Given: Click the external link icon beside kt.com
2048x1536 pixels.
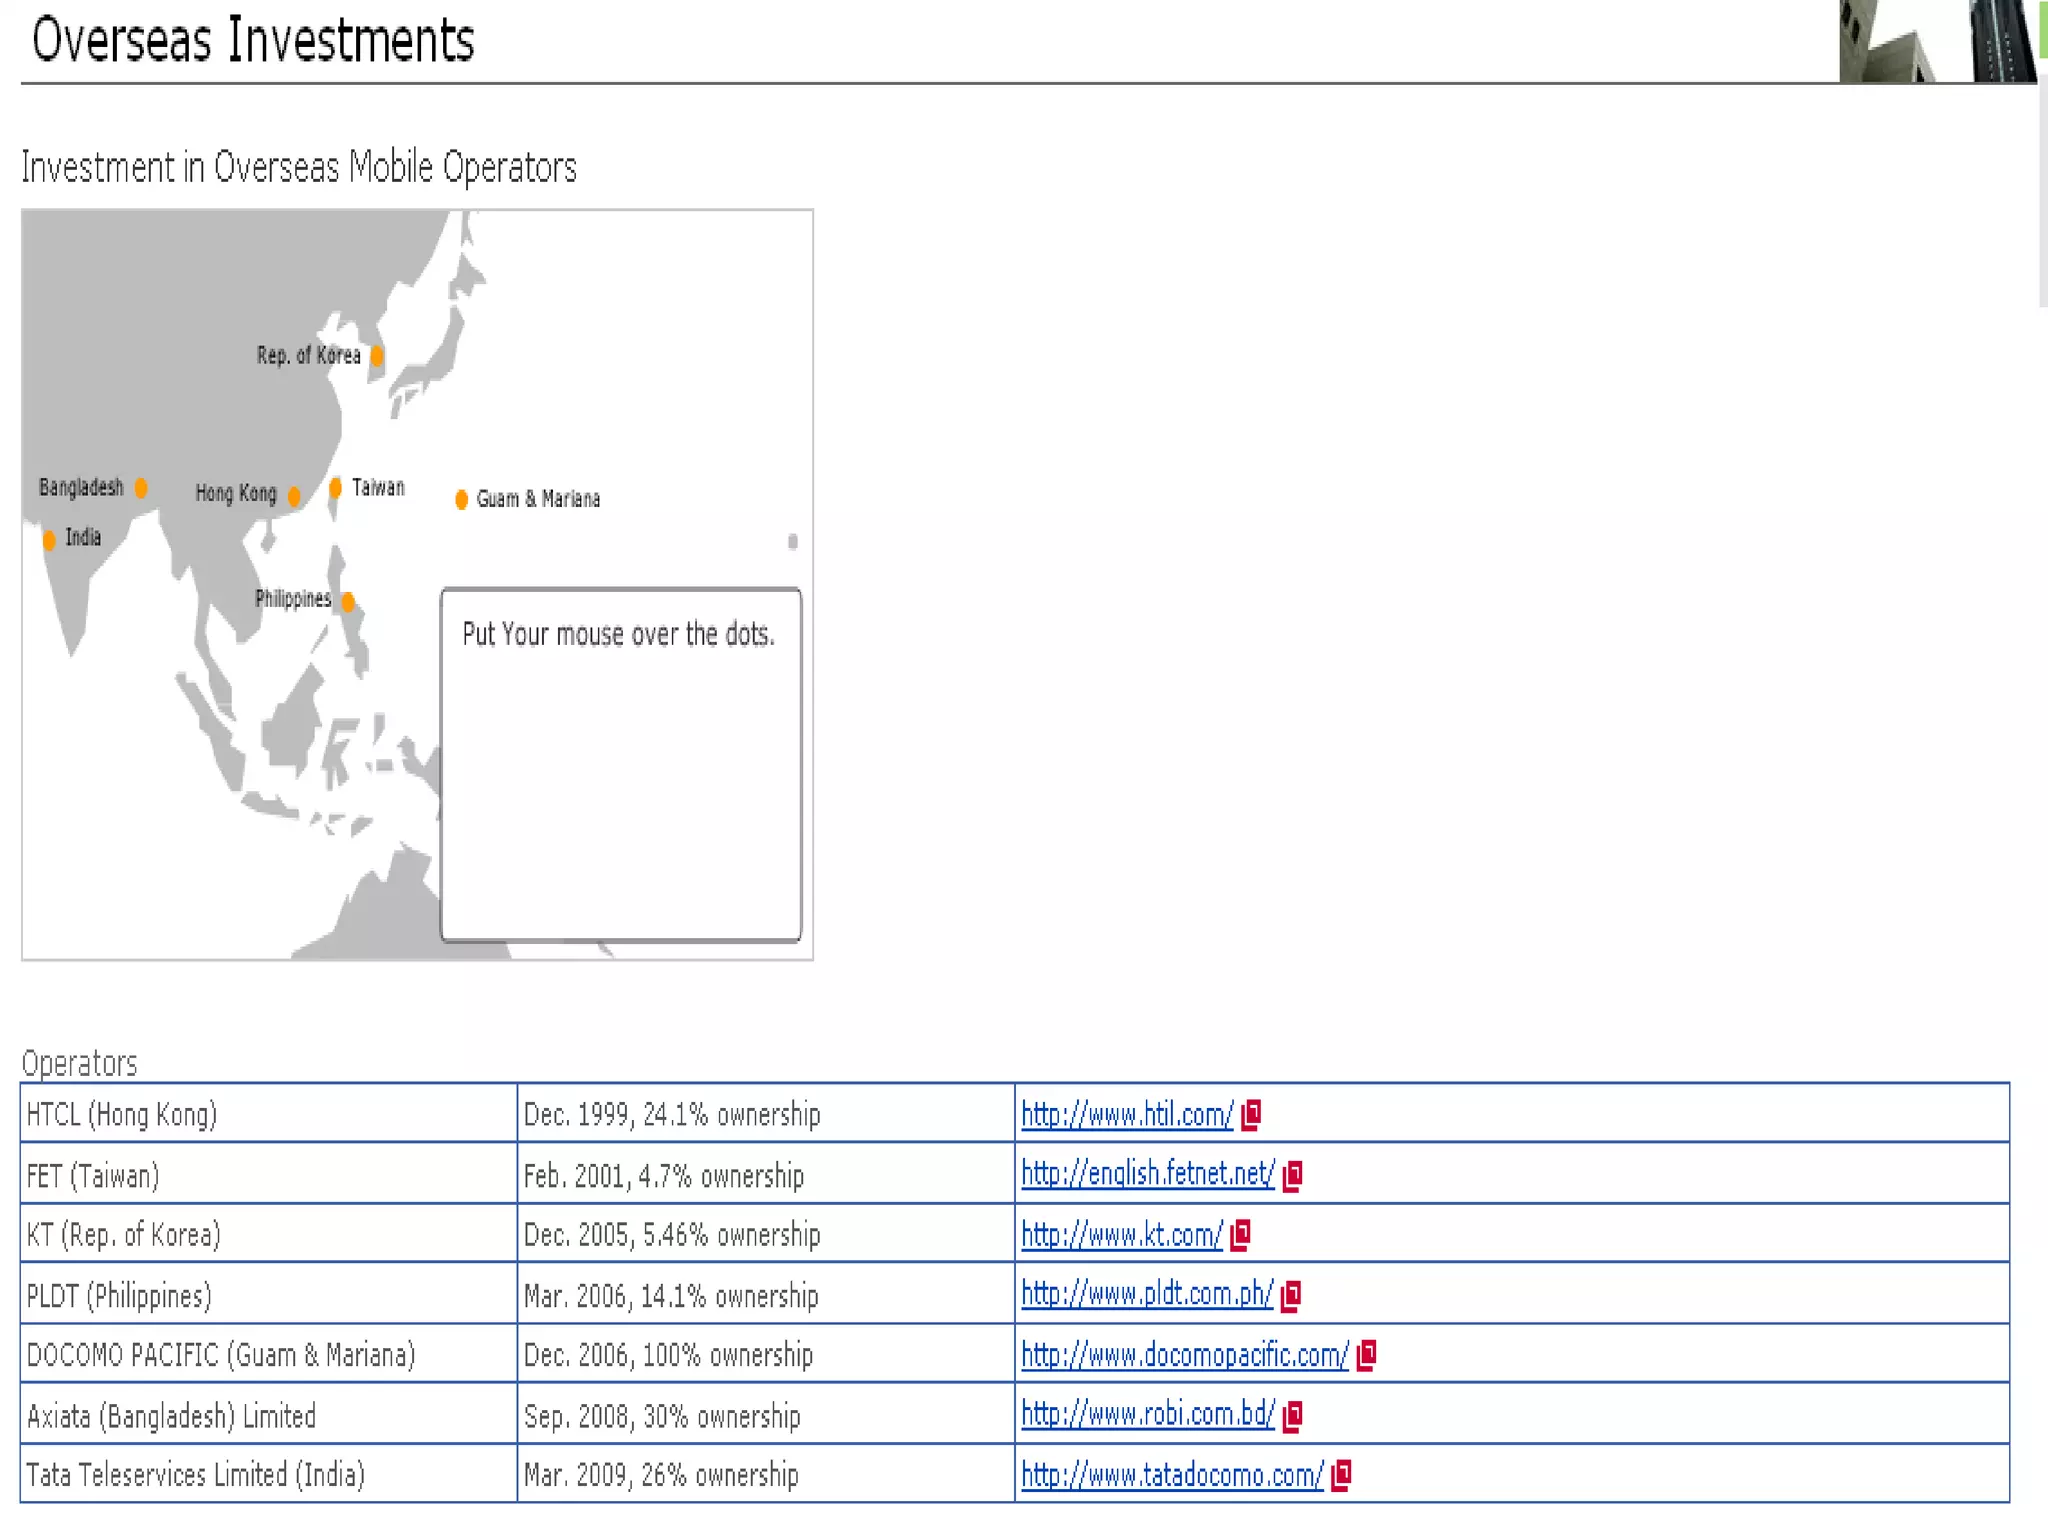Looking at the screenshot, I should click(x=1240, y=1236).
